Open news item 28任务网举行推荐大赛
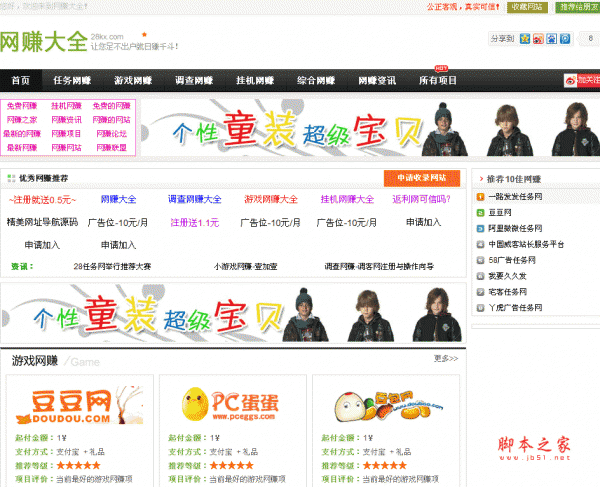 [112, 266]
